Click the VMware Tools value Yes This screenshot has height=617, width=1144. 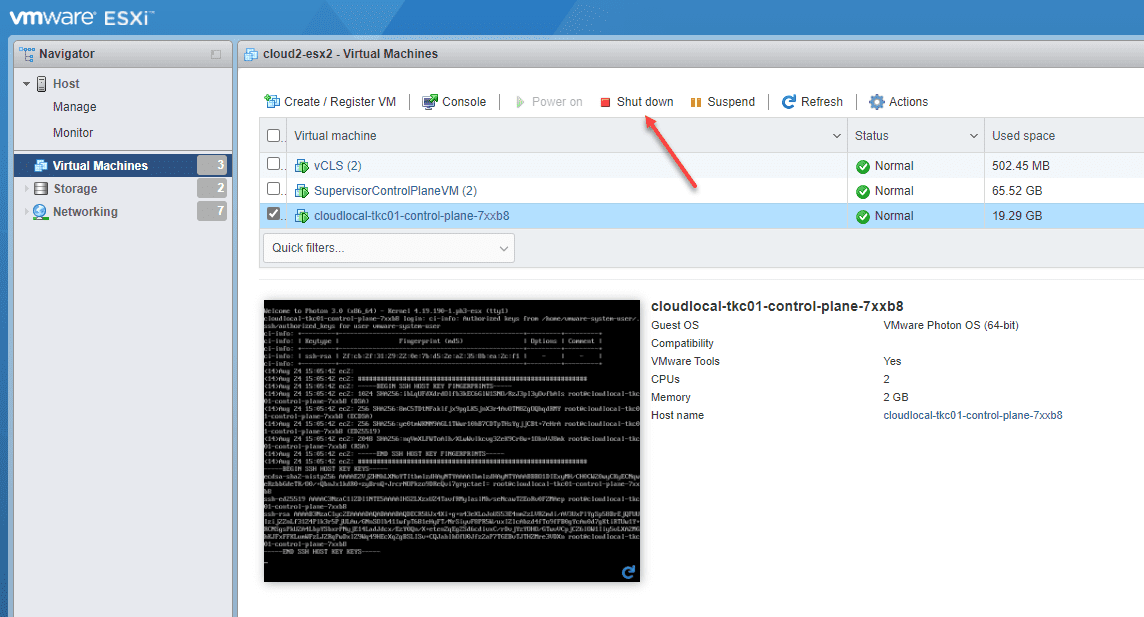coord(892,361)
